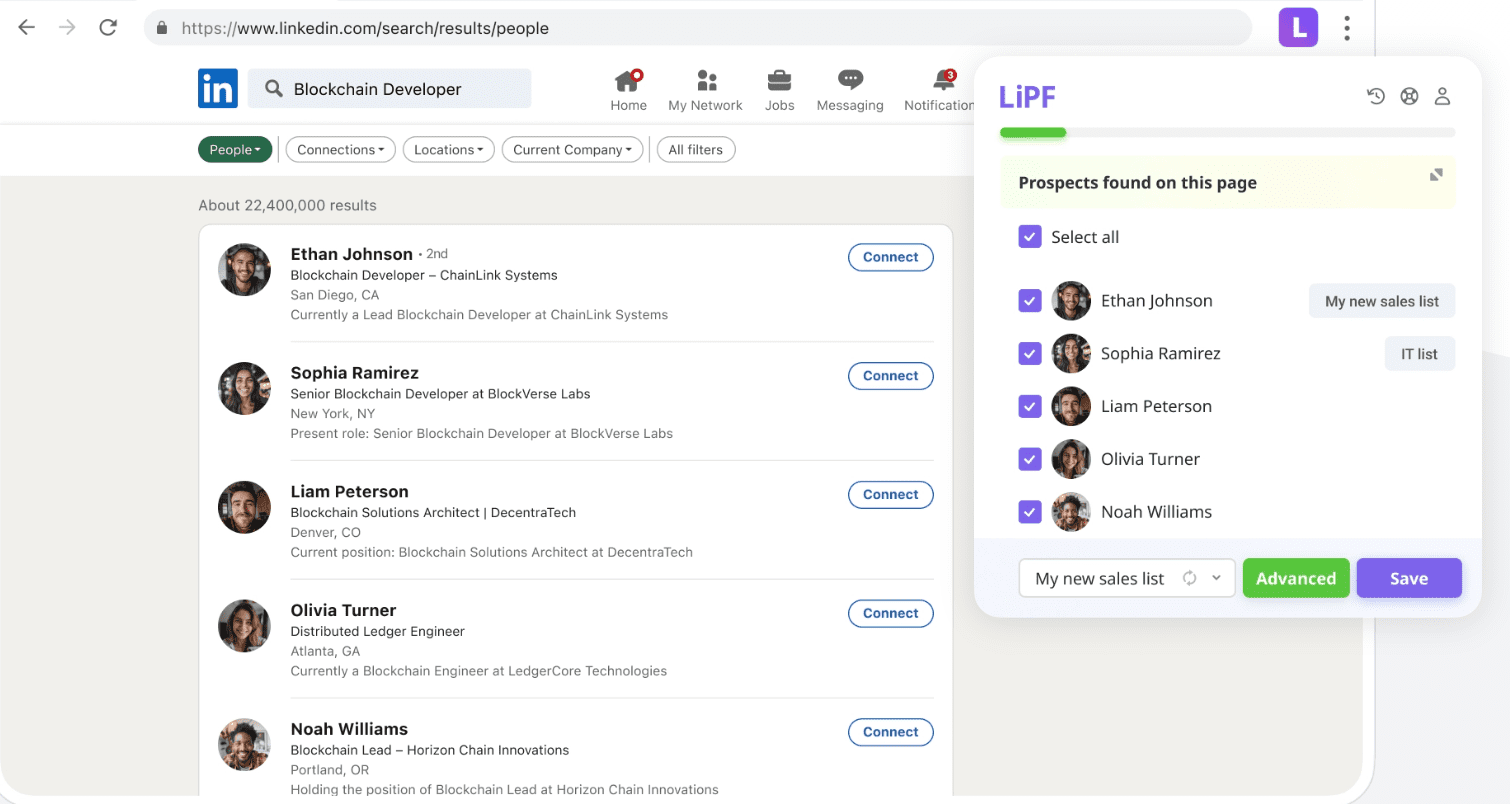
Task: Uncheck the Olivia Turner prospect checkbox
Action: [1030, 459]
